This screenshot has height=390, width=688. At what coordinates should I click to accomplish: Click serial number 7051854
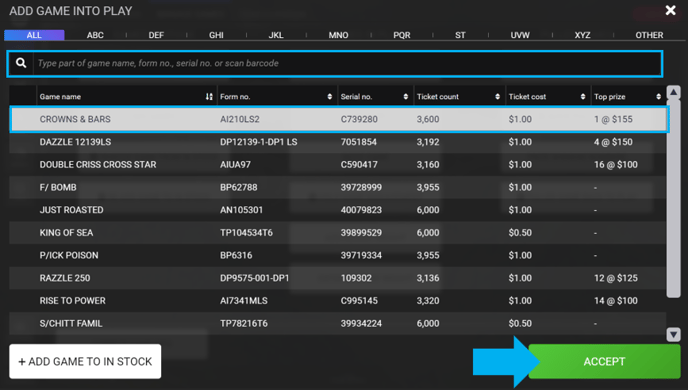coord(358,142)
